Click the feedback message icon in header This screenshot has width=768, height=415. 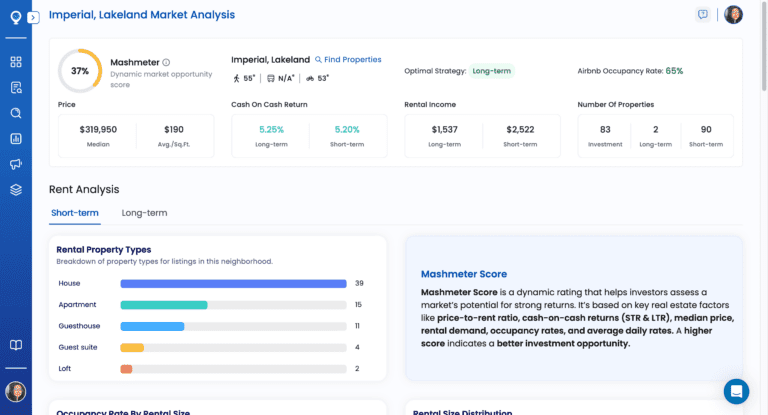click(x=703, y=15)
